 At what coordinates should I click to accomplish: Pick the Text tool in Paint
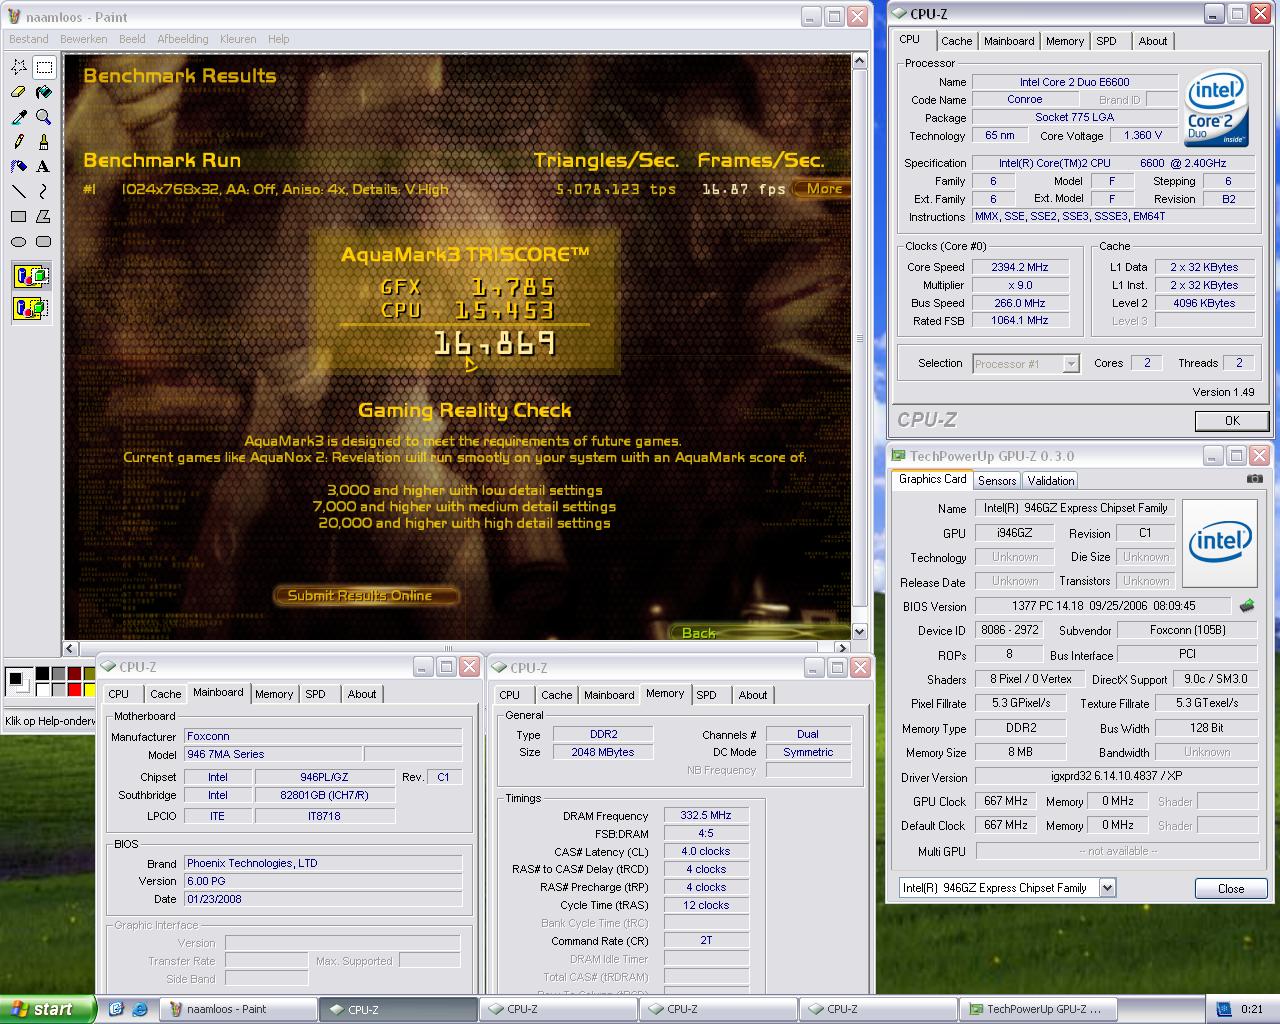[x=44, y=167]
